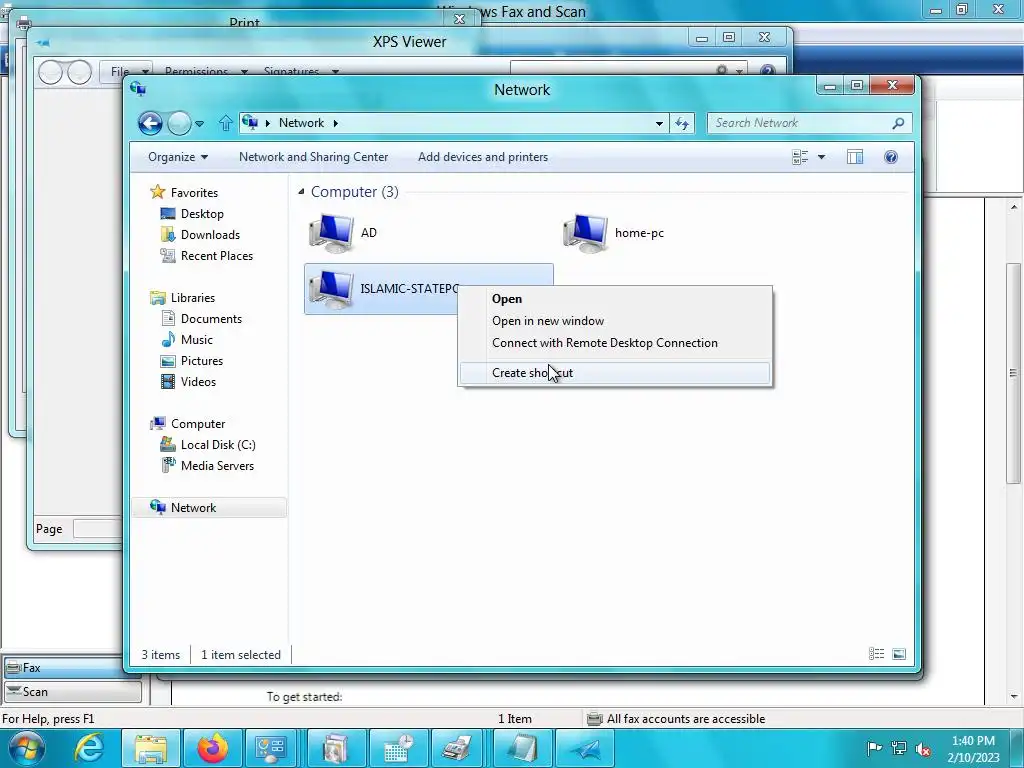Viewport: 1024px width, 768px height.
Task: Switch to large icons view in status bar
Action: [x=899, y=654]
